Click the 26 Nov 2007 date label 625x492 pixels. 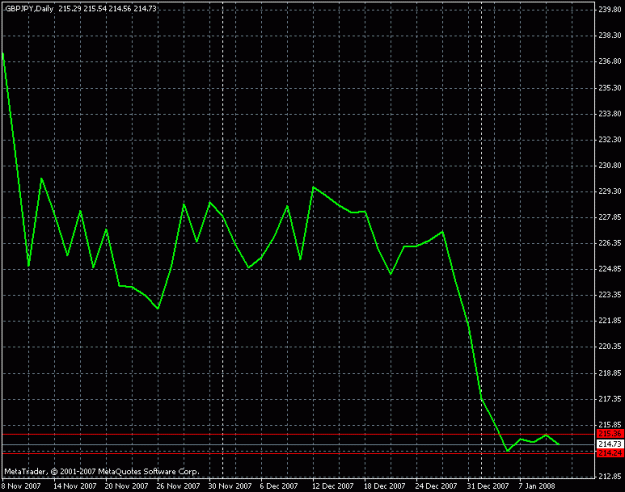tap(178, 486)
